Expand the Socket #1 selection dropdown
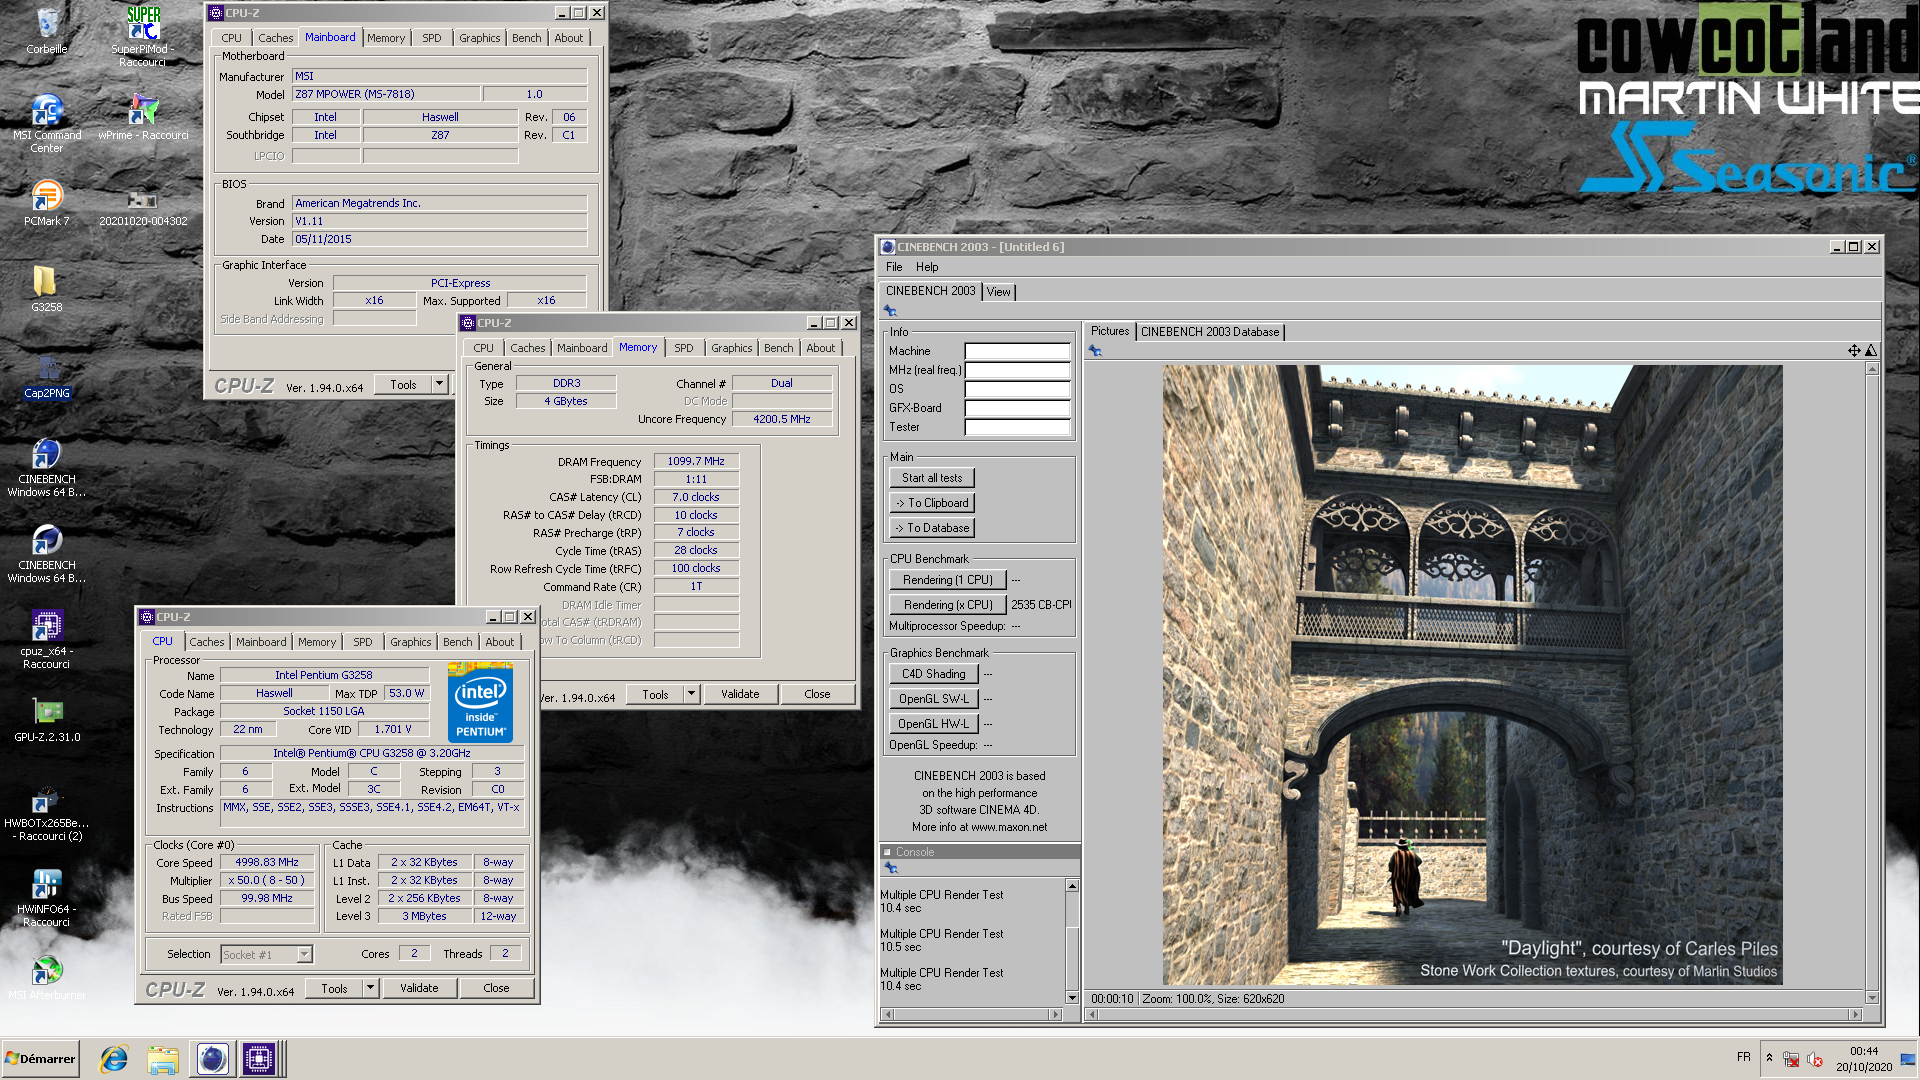Screen dimensions: 1920x1080 305,955
